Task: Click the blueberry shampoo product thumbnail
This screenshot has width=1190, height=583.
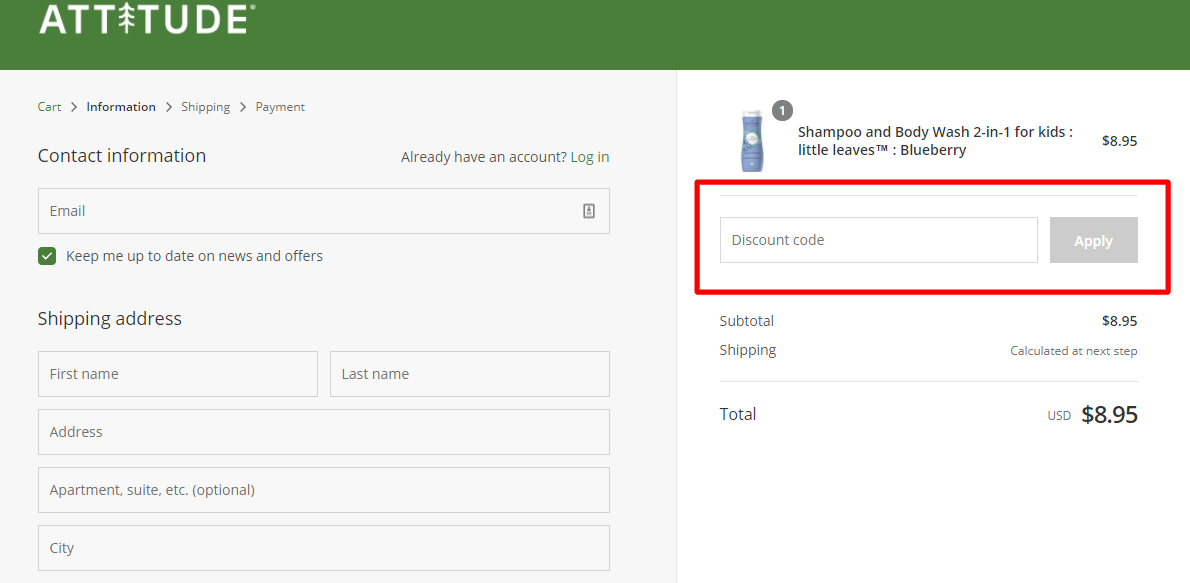Action: pyautogui.click(x=751, y=140)
